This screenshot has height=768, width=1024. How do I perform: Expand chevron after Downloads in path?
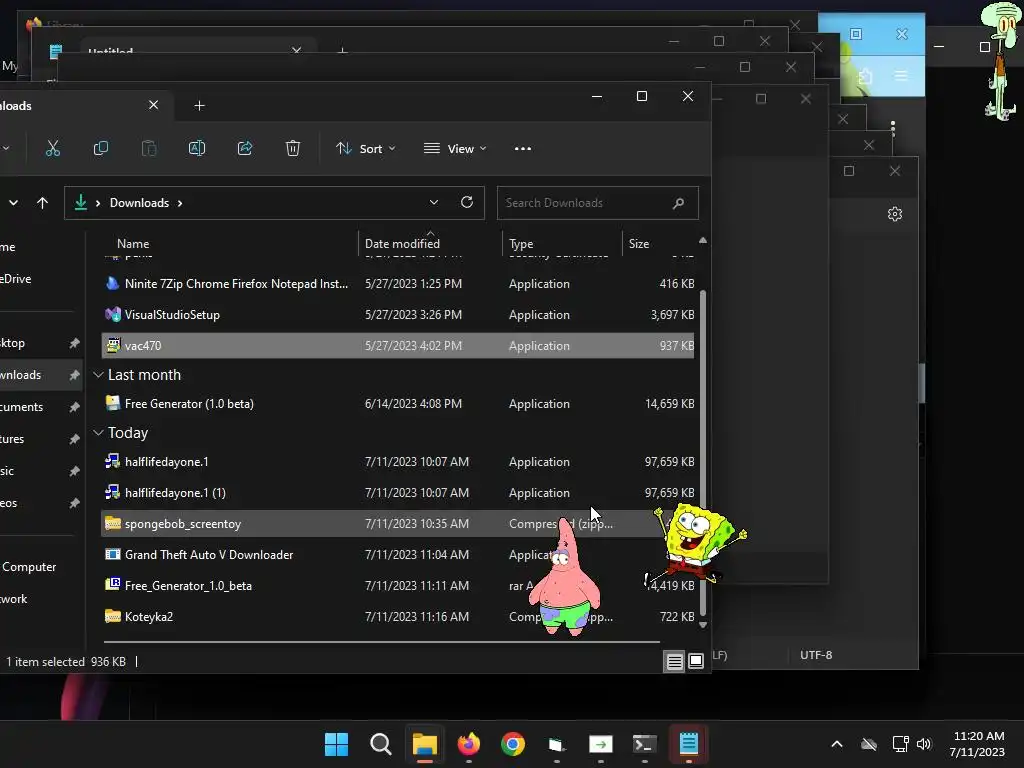point(180,203)
